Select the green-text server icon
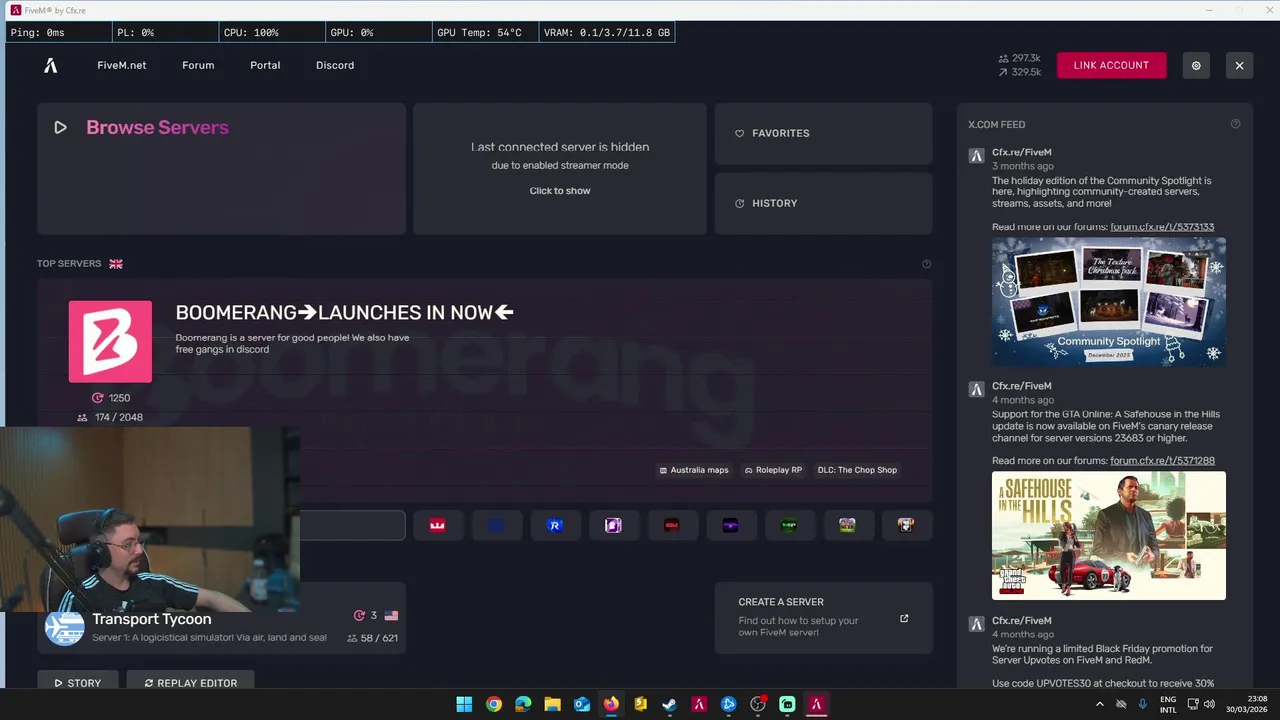This screenshot has width=1280, height=720. 789,525
